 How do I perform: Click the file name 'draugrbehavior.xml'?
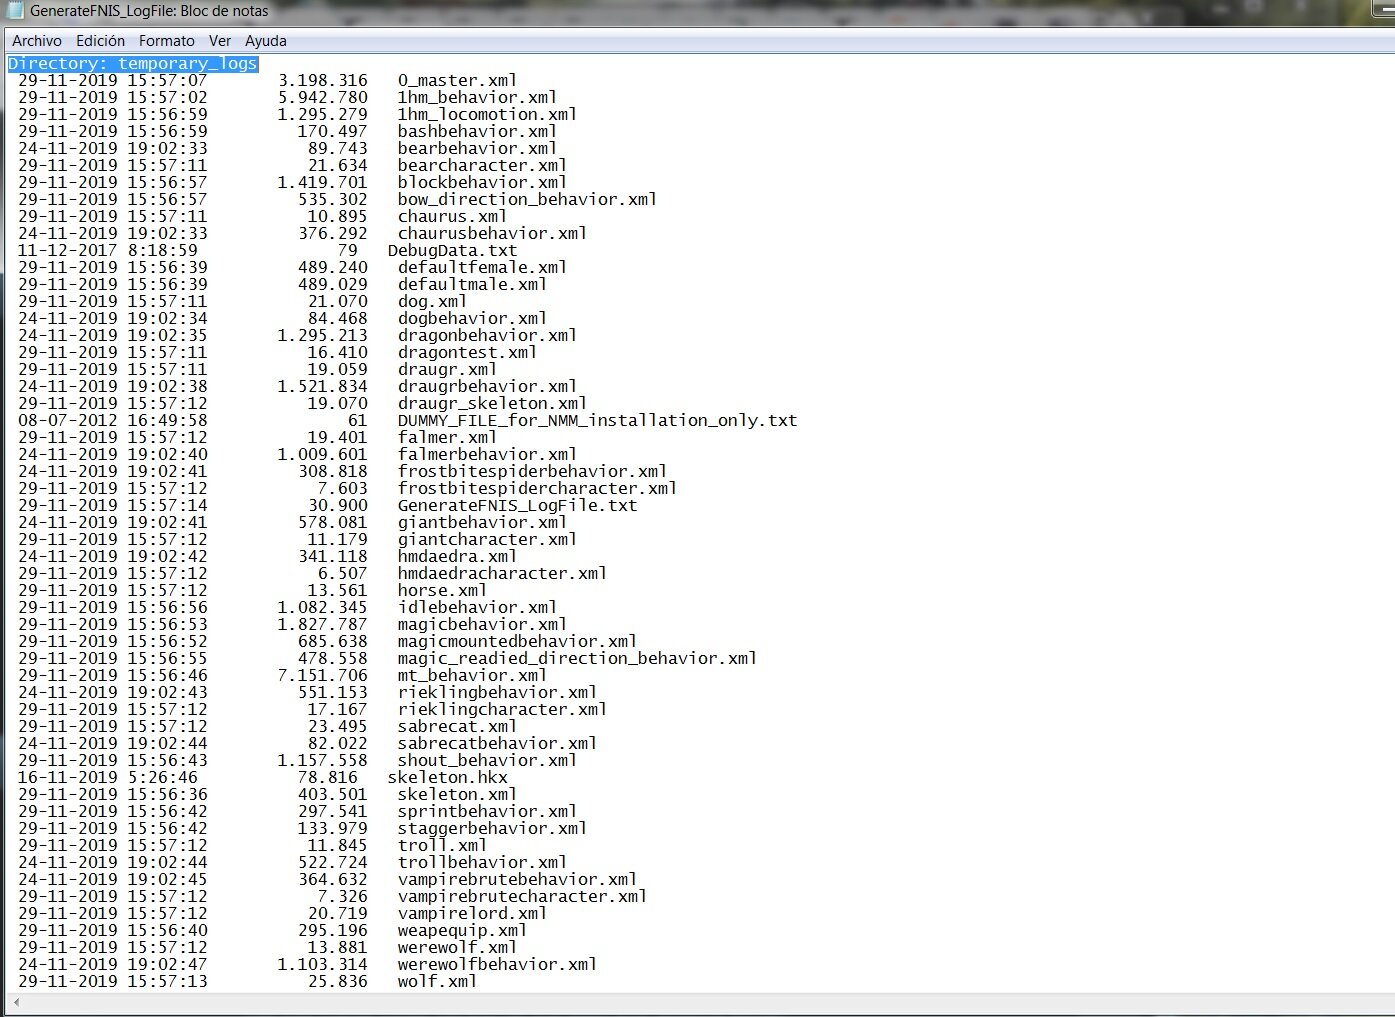coord(487,386)
